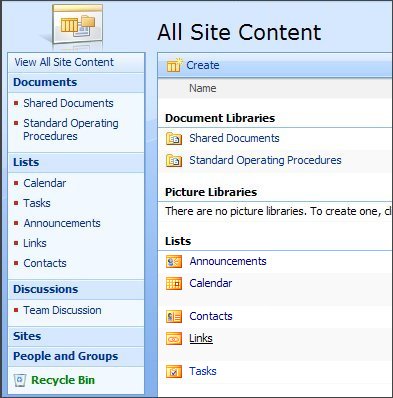This screenshot has height=398, width=393.
Task: Open the underlined Links list
Action: (x=201, y=338)
